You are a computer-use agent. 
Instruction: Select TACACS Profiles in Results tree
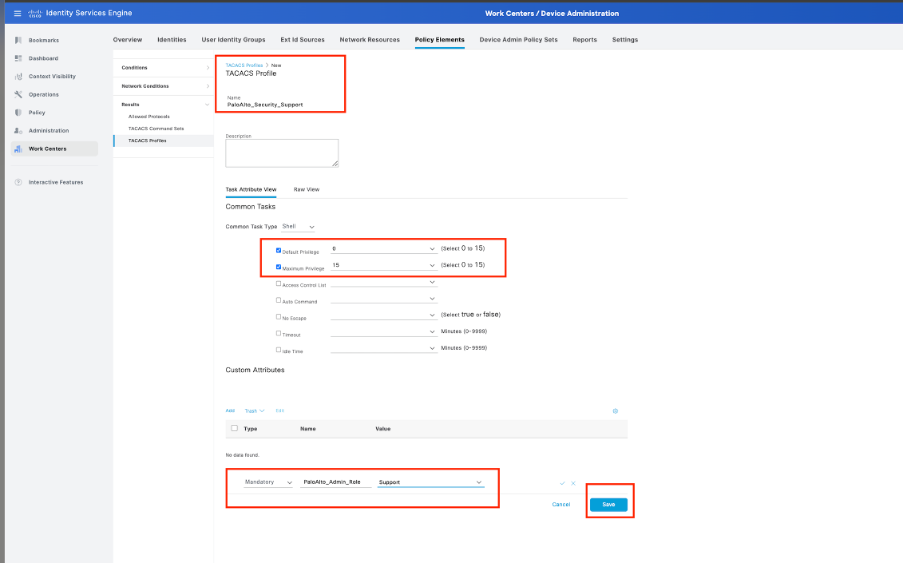click(x=147, y=141)
